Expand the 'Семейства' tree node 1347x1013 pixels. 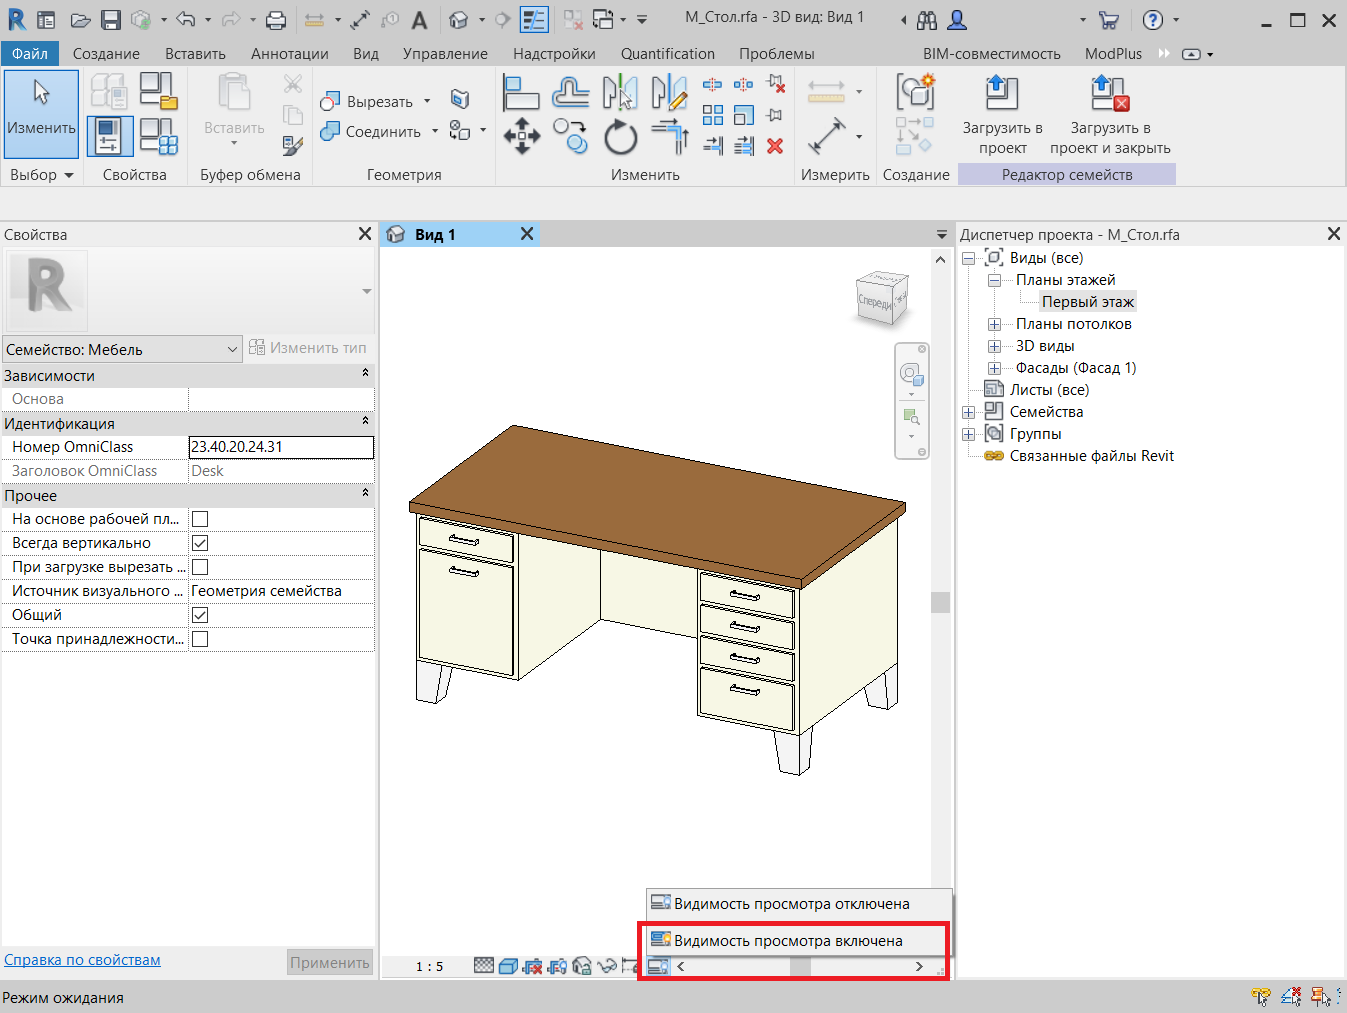(968, 412)
